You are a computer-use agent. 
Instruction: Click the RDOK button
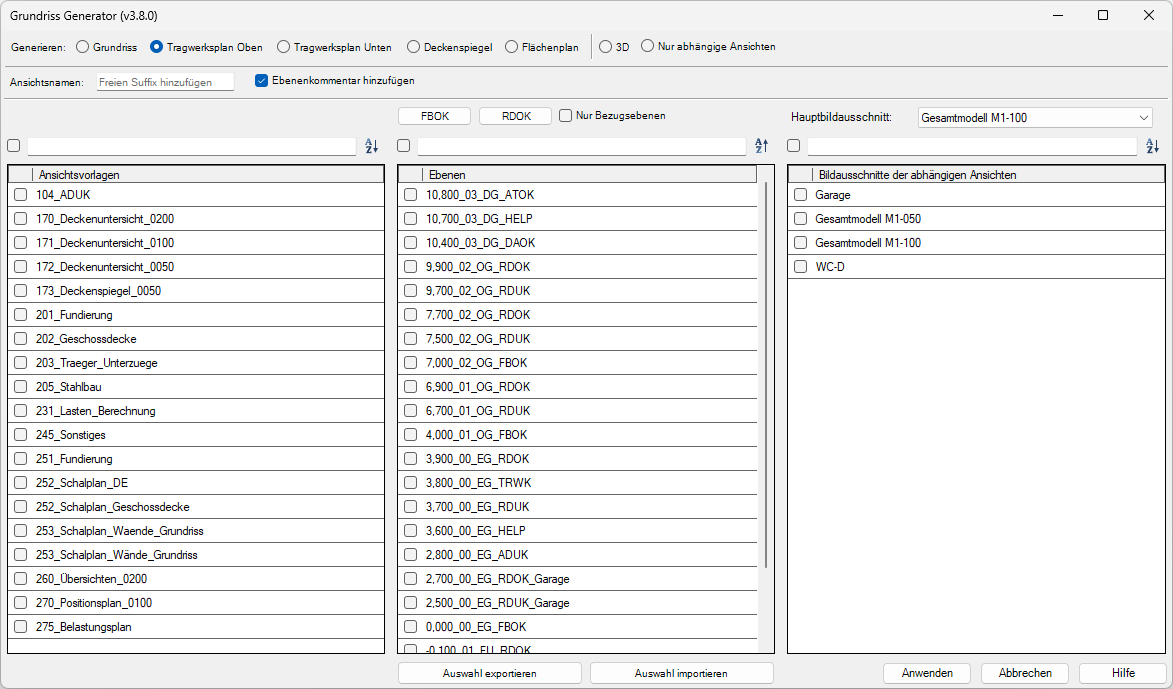tap(515, 115)
